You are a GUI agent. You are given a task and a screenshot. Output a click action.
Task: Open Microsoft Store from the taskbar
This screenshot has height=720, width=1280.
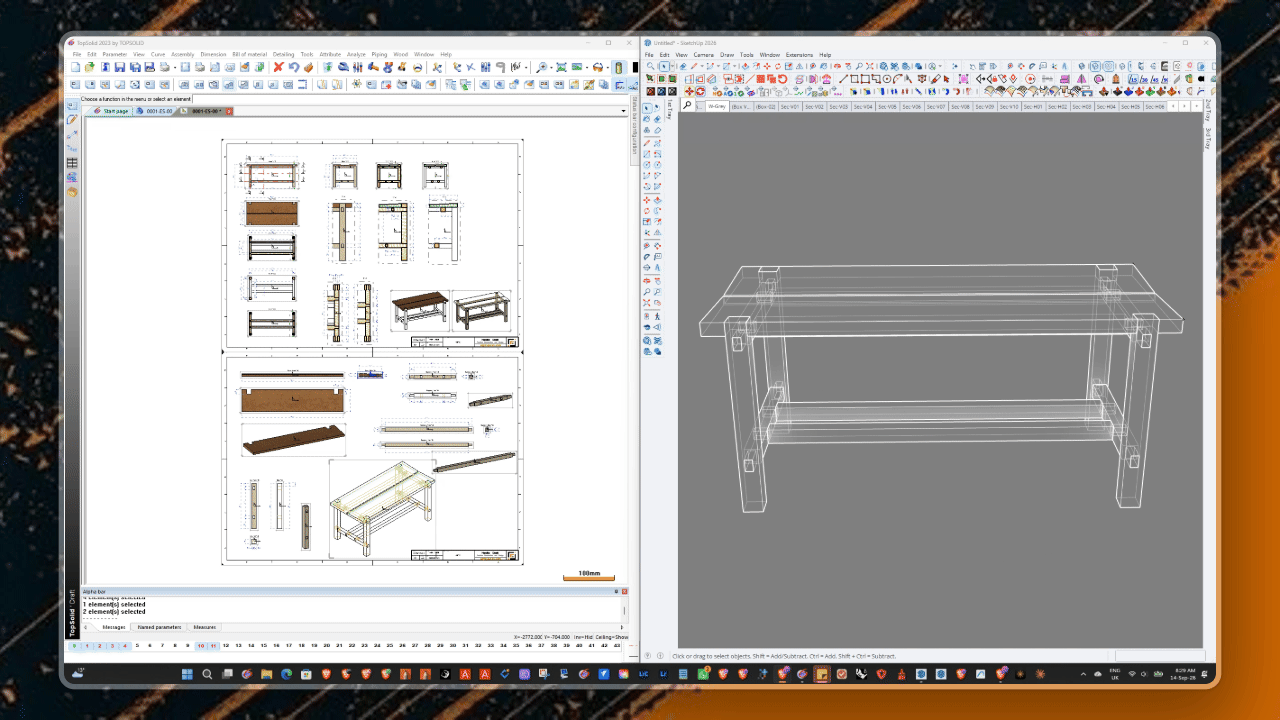(306, 675)
